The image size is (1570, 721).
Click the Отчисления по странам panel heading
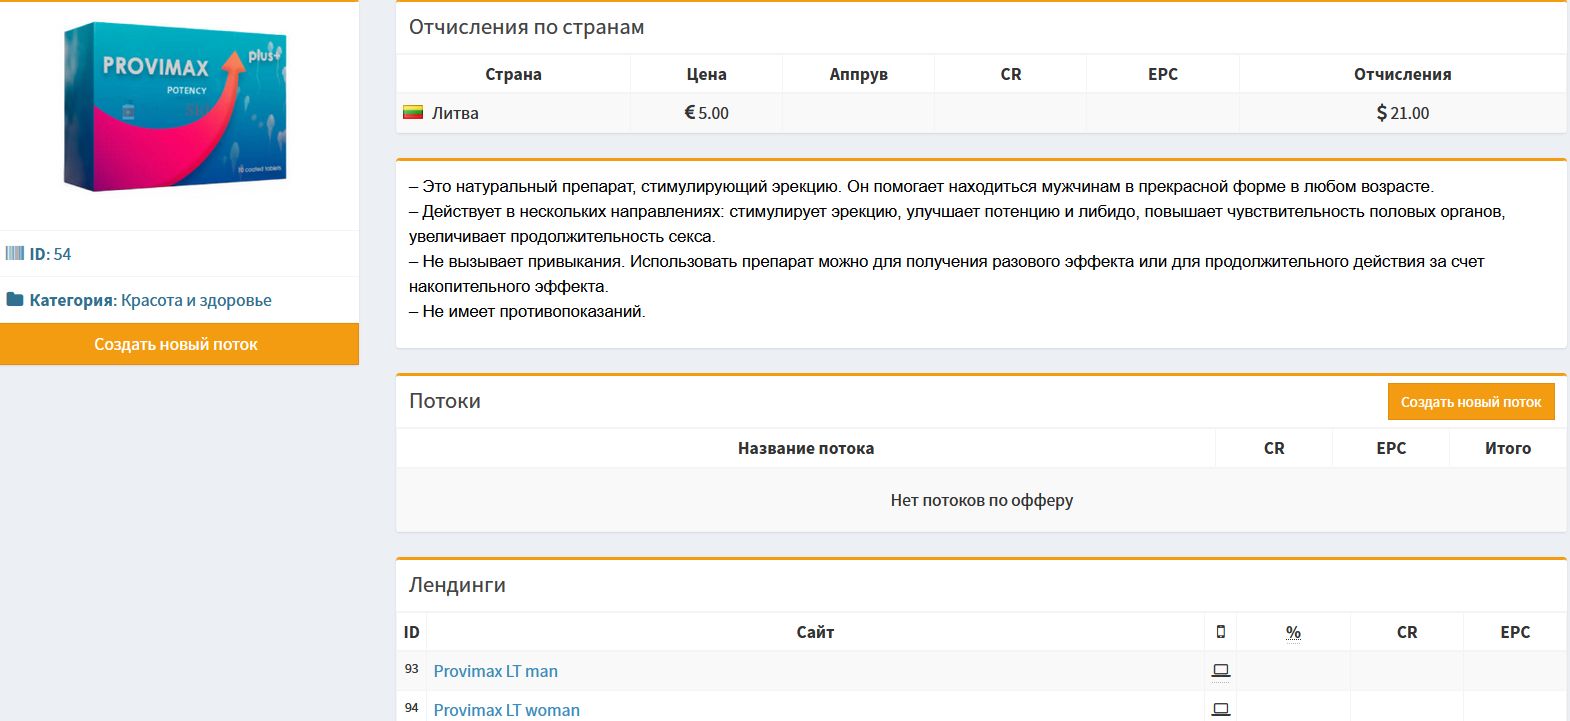point(526,28)
